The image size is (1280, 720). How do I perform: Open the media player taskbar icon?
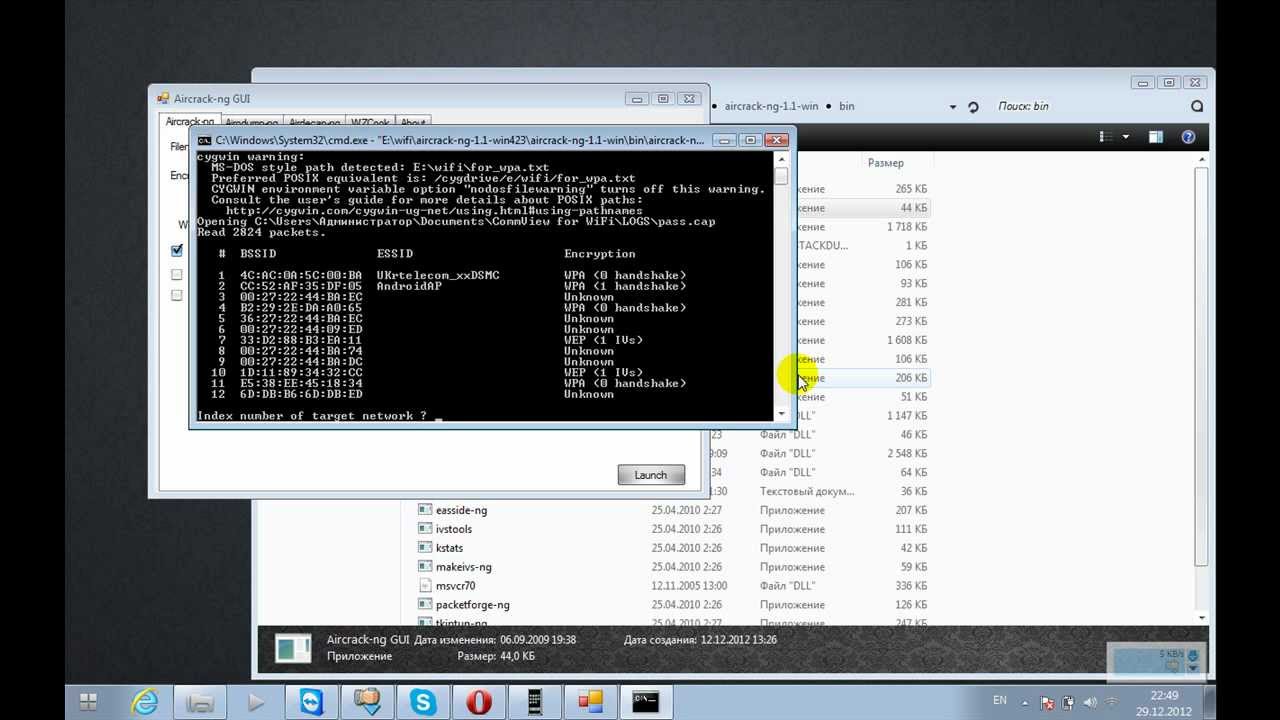point(256,702)
